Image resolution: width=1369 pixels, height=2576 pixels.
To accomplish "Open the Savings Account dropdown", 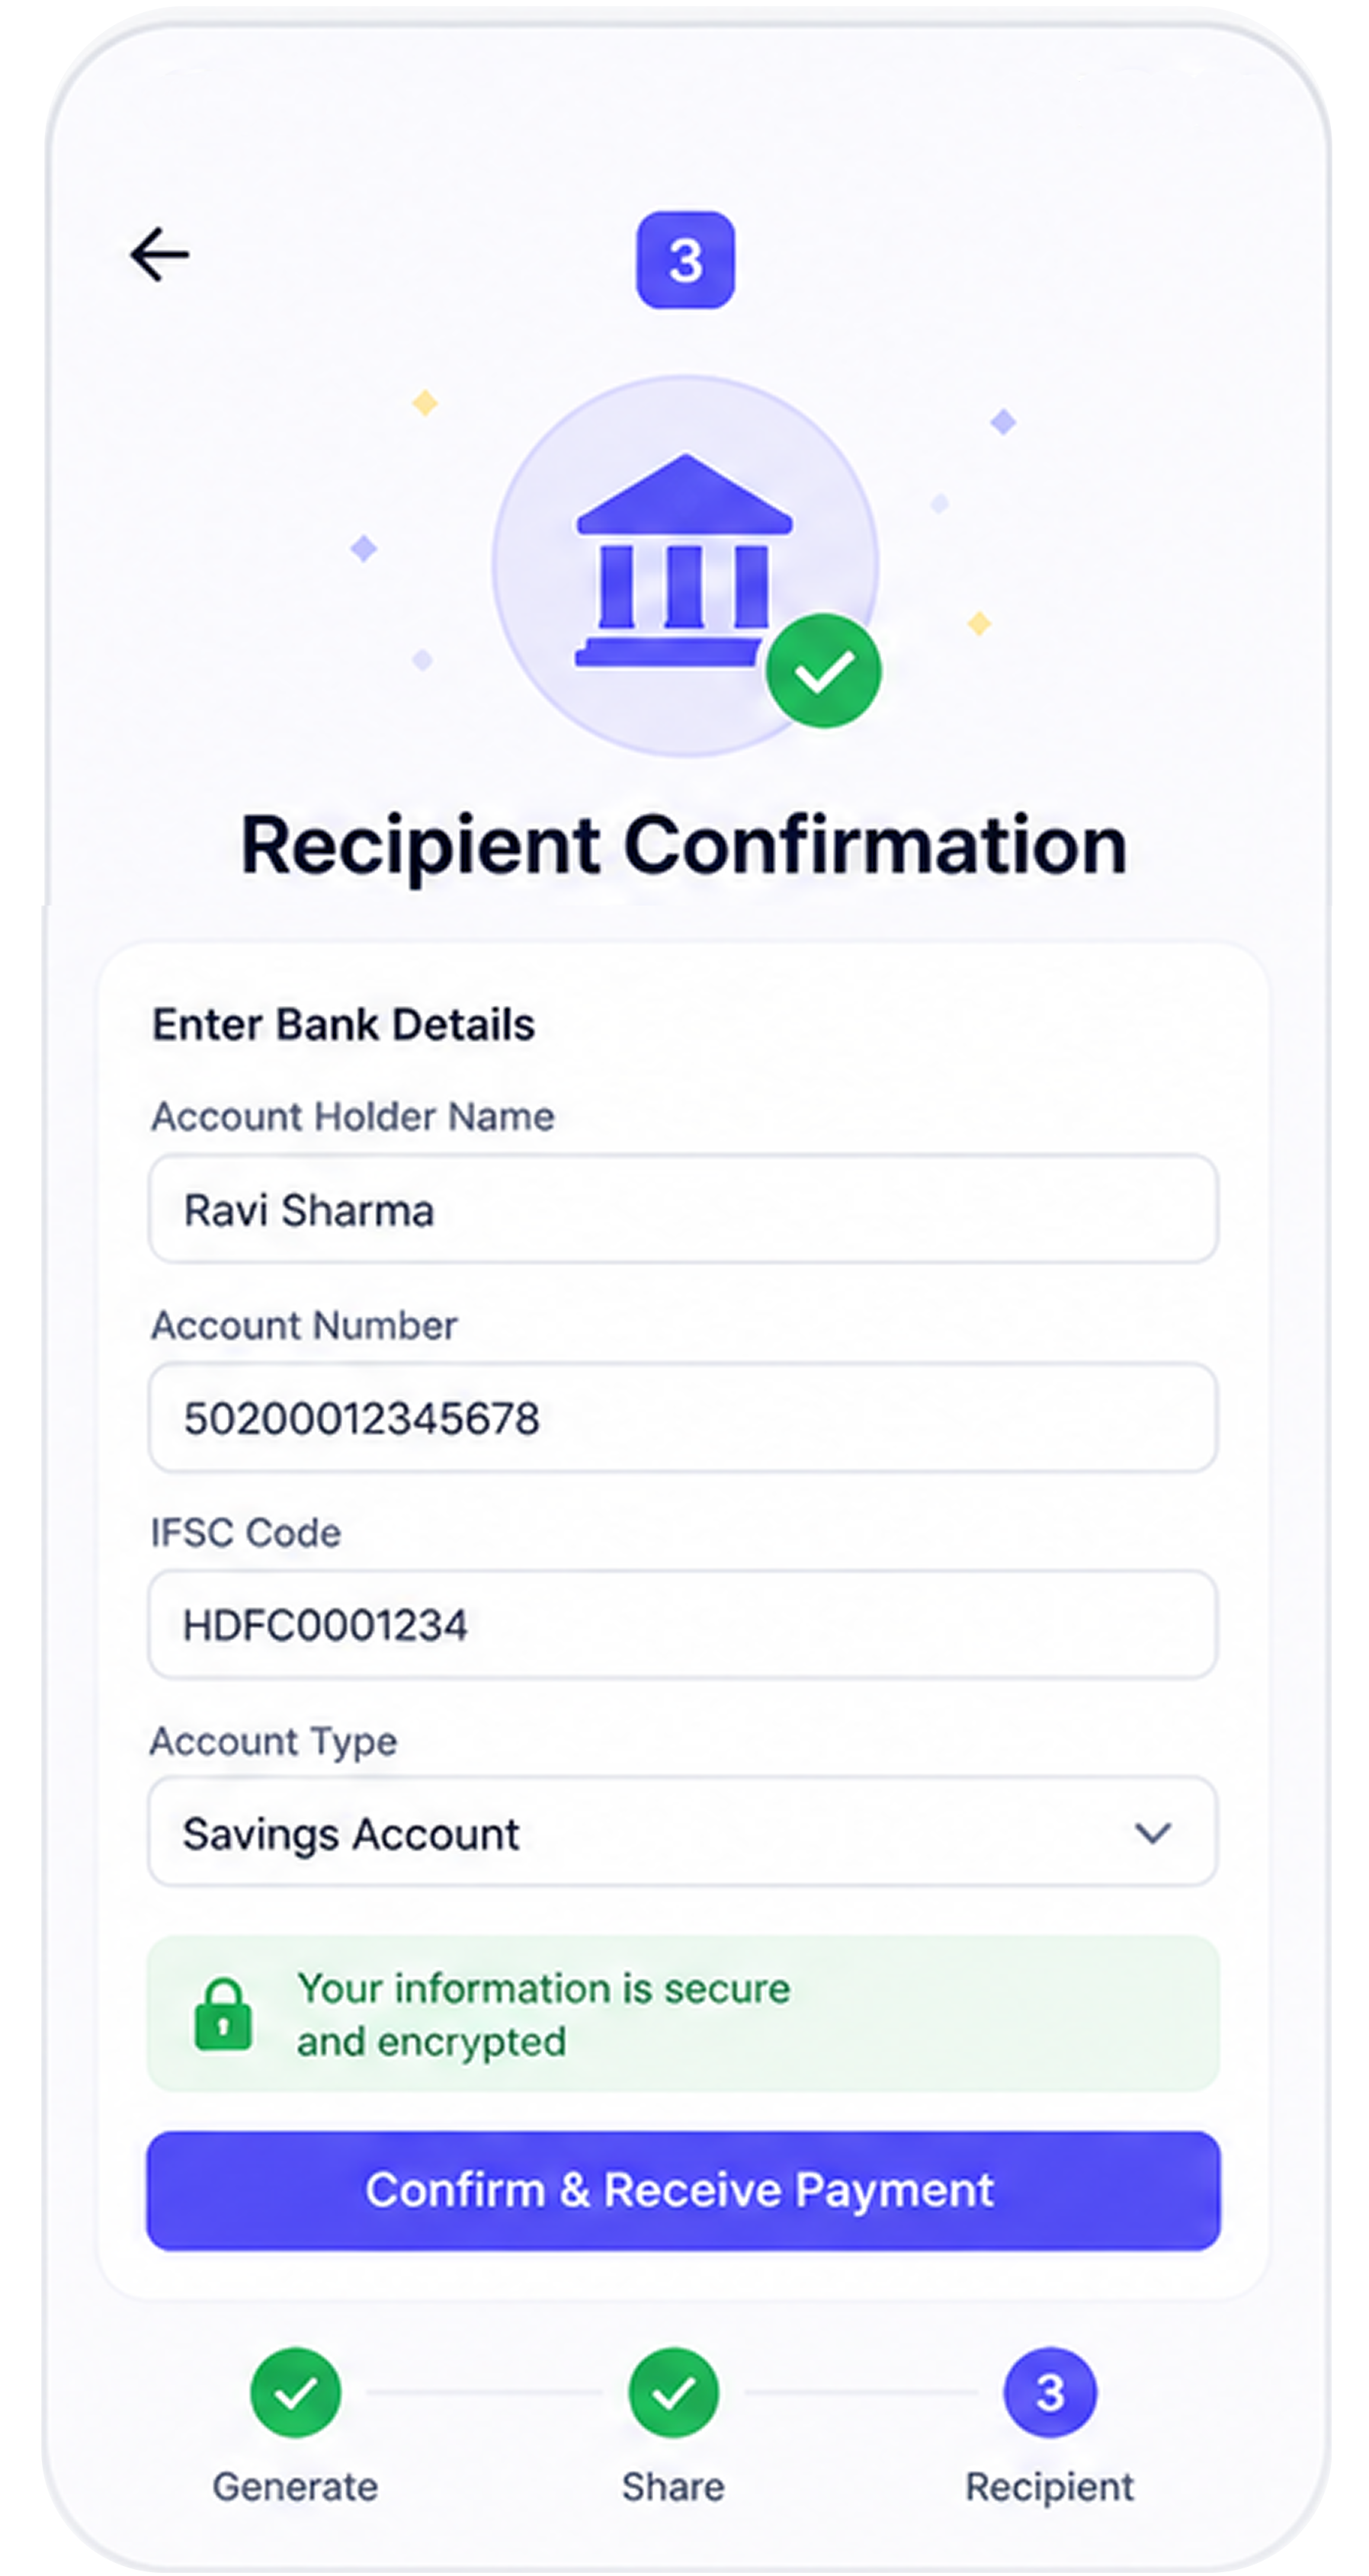I will pos(683,1832).
